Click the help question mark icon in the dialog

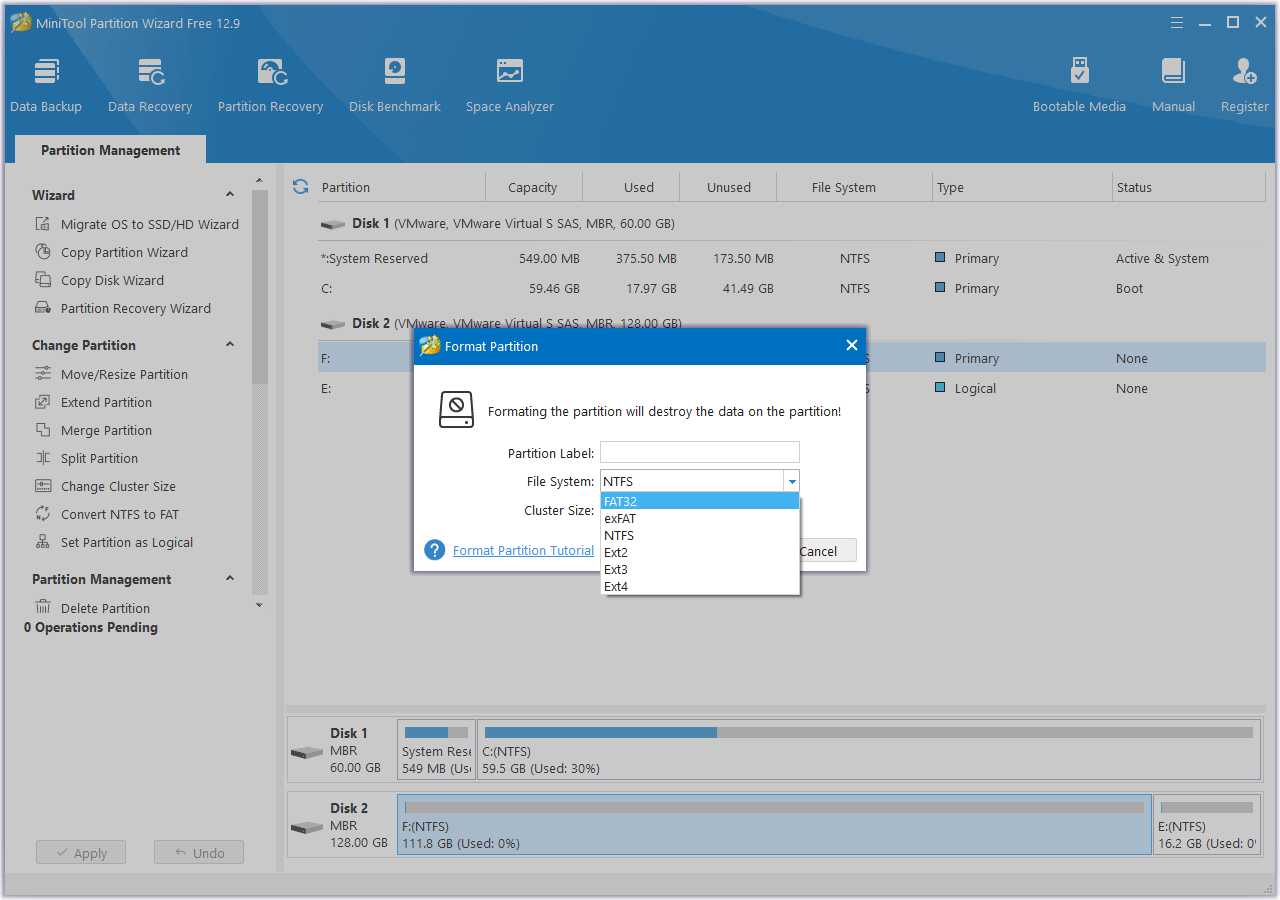pyautogui.click(x=434, y=550)
